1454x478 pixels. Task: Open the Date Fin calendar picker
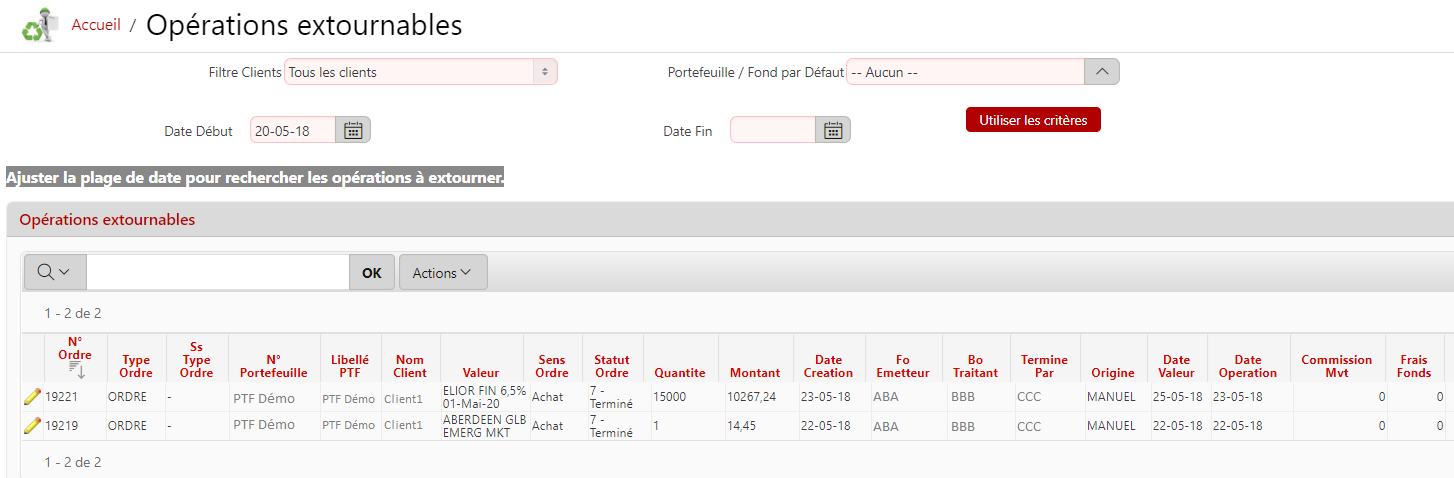pos(833,130)
